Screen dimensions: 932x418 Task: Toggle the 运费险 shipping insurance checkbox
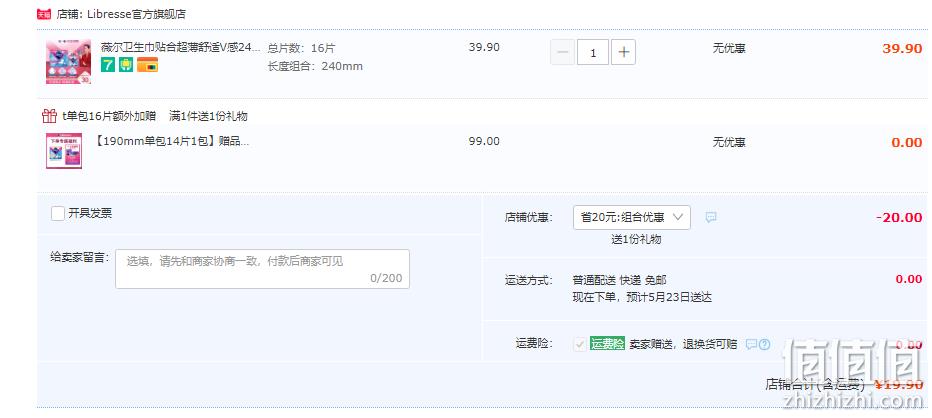click(580, 344)
